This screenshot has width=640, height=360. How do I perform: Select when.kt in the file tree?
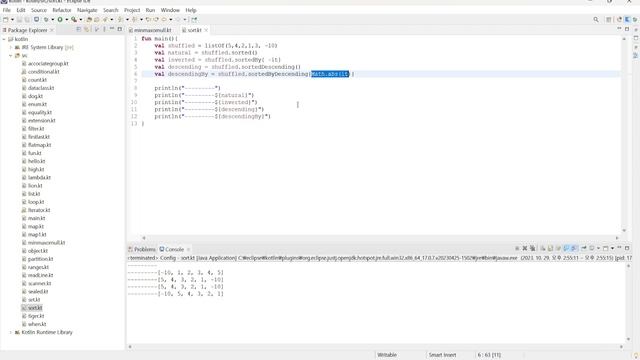pos(37,324)
